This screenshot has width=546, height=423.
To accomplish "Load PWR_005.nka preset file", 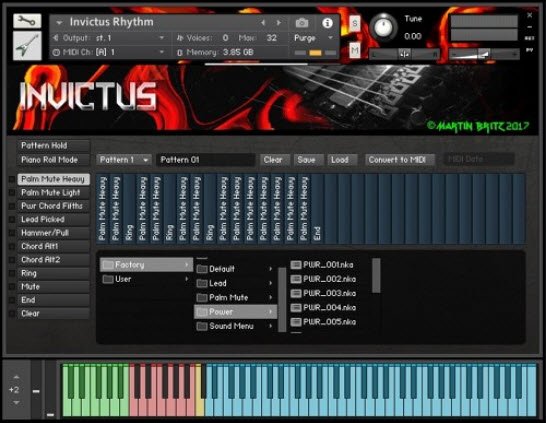I will click(323, 322).
